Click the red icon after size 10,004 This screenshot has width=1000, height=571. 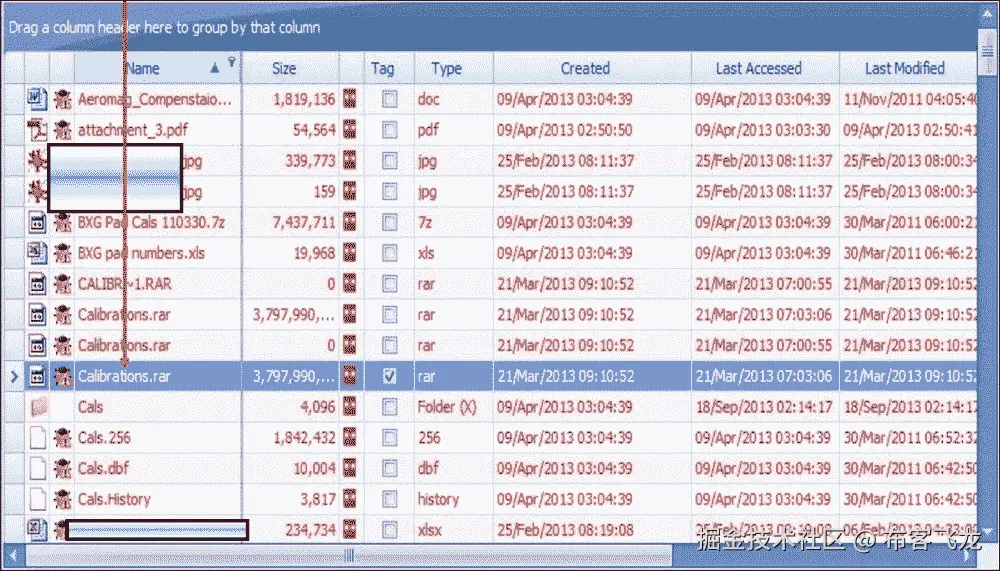[349, 468]
